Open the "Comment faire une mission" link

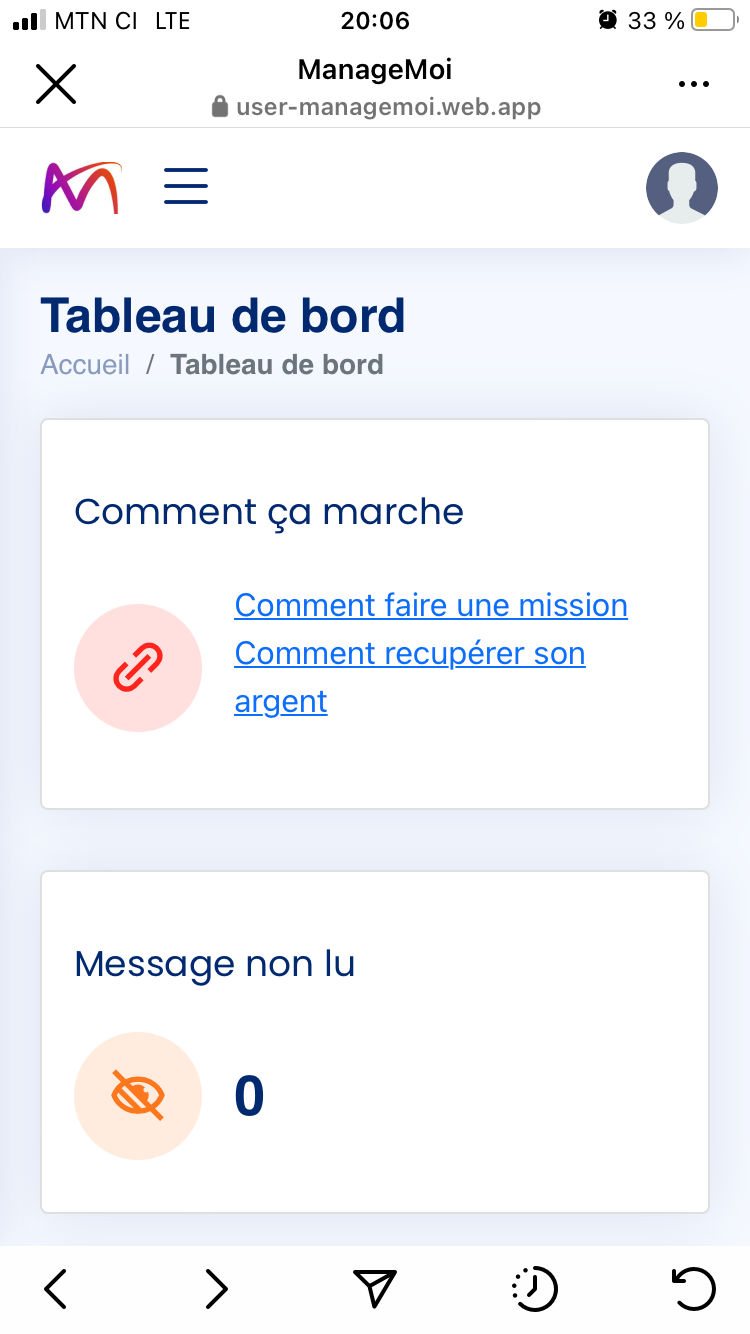click(x=431, y=606)
